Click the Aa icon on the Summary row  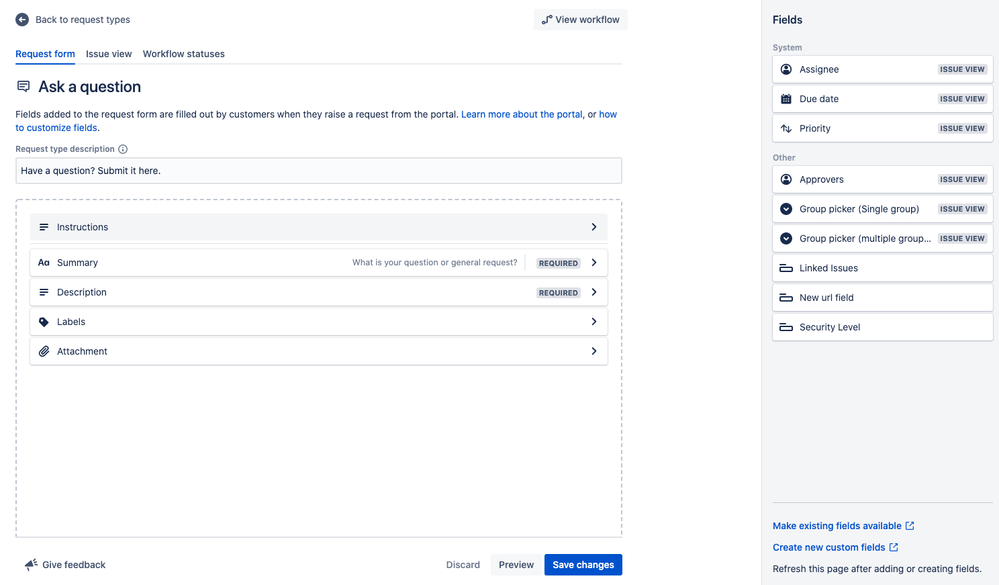click(x=44, y=263)
